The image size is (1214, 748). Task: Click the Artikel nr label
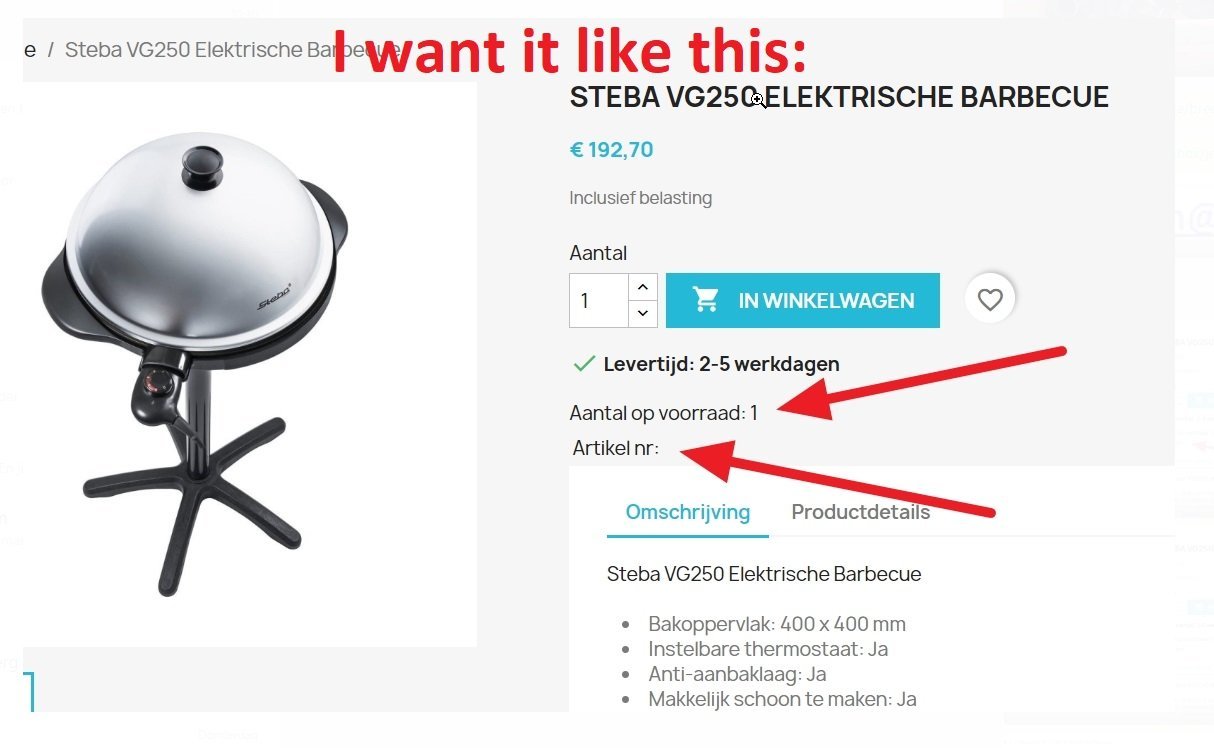(616, 448)
